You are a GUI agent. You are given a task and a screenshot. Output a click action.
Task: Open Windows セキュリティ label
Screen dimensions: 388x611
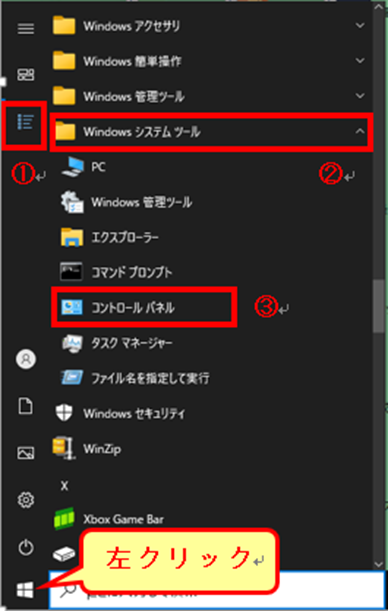134,413
